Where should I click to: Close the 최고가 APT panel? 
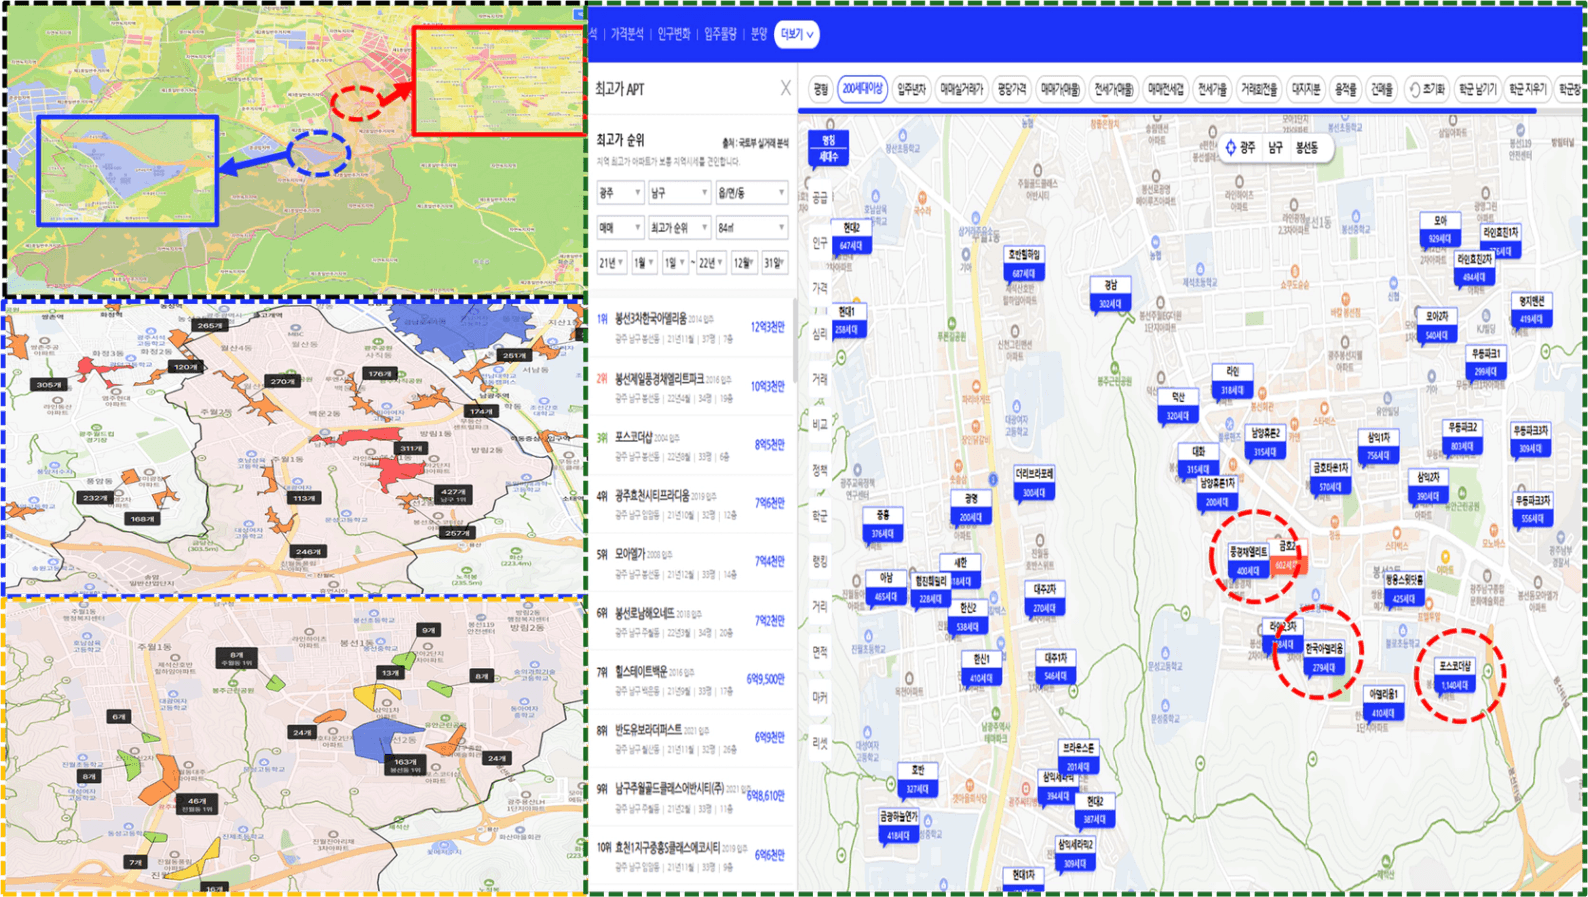(785, 89)
